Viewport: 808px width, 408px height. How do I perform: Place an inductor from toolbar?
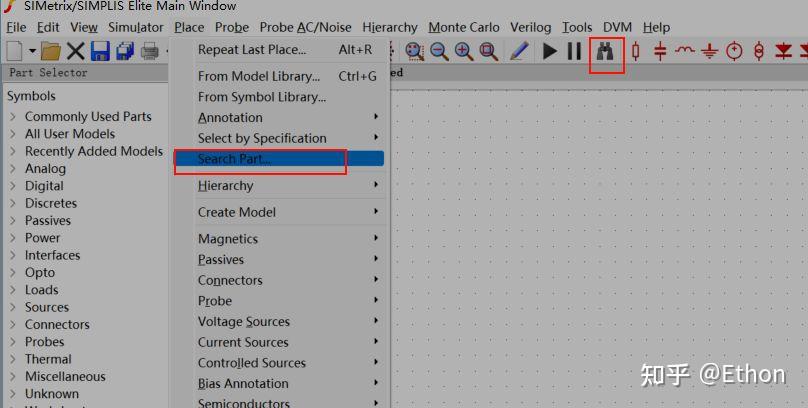(685, 50)
